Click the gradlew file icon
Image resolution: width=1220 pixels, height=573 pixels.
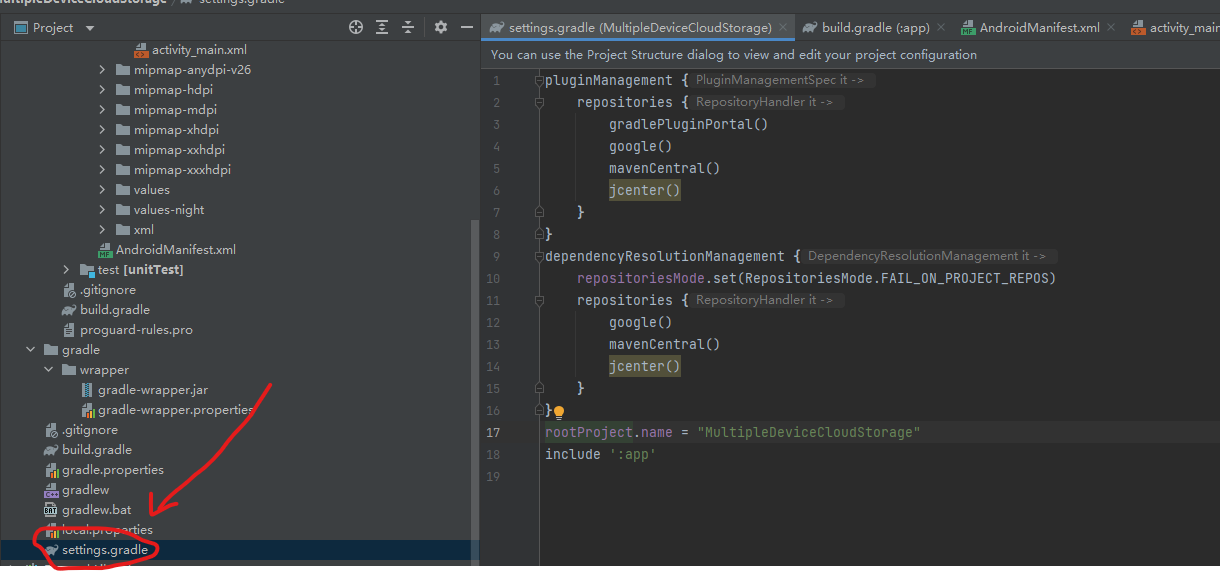point(52,490)
